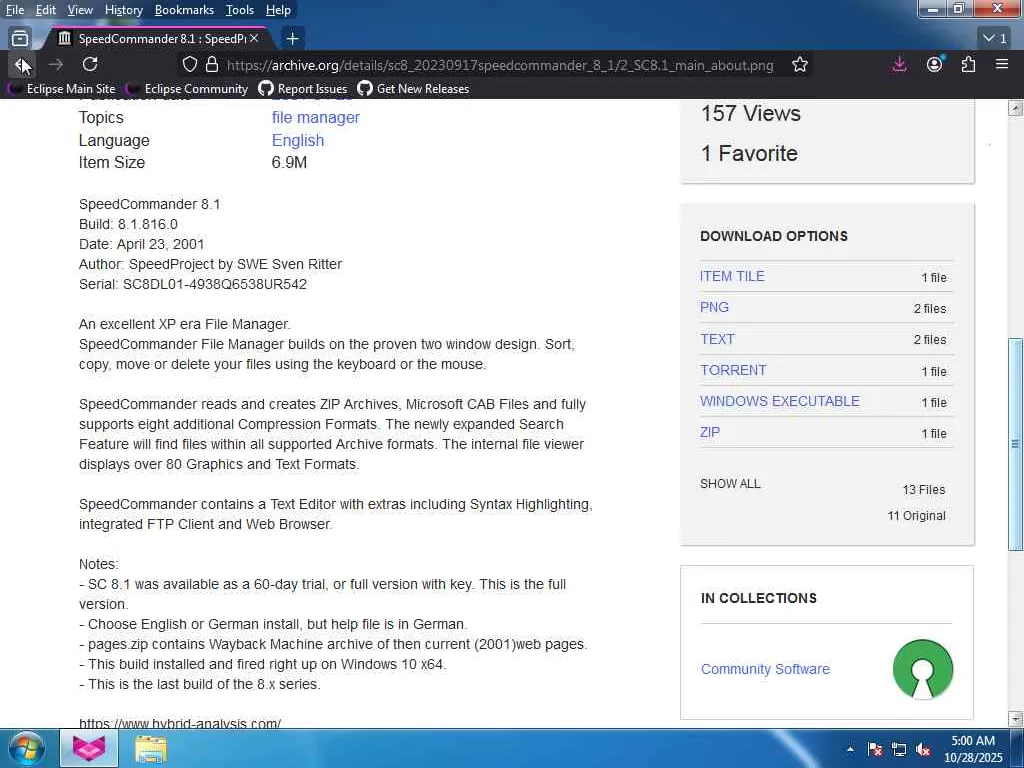Open the Edit menu
The image size is (1024, 768).
point(45,10)
